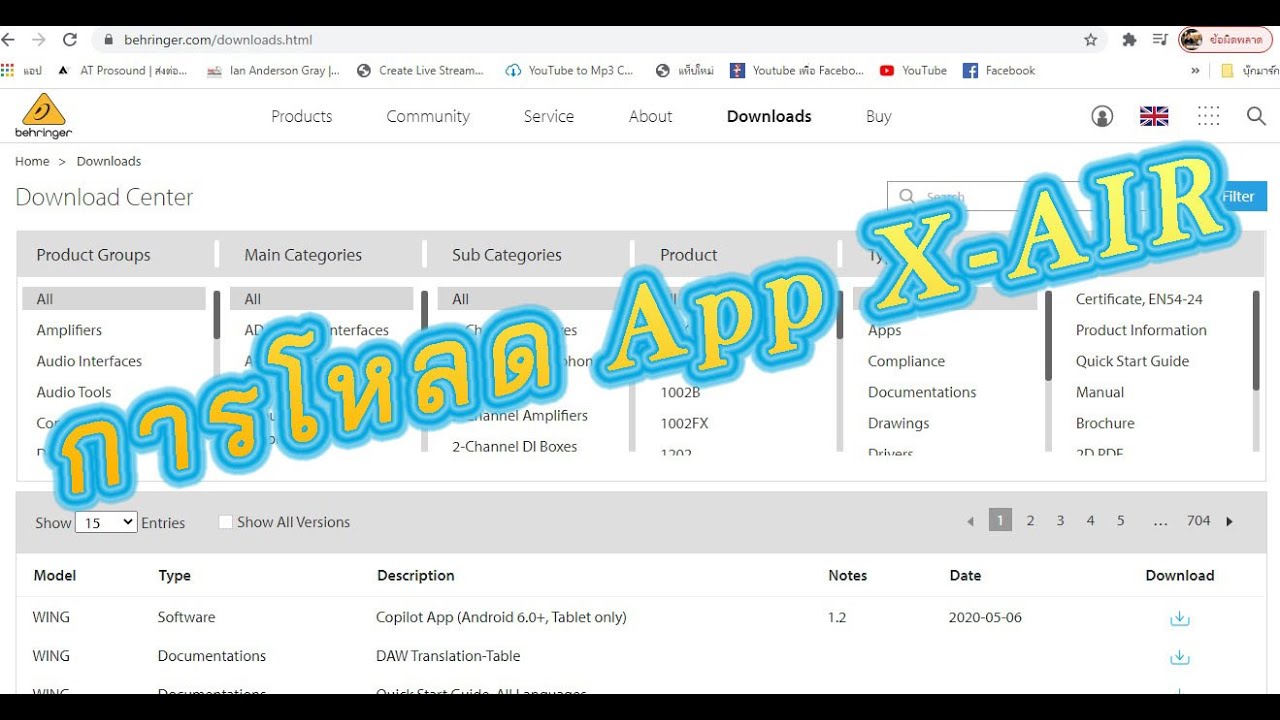Screen dimensions: 1280x720
Task: Open the Facebook bookmark
Action: tap(999, 70)
